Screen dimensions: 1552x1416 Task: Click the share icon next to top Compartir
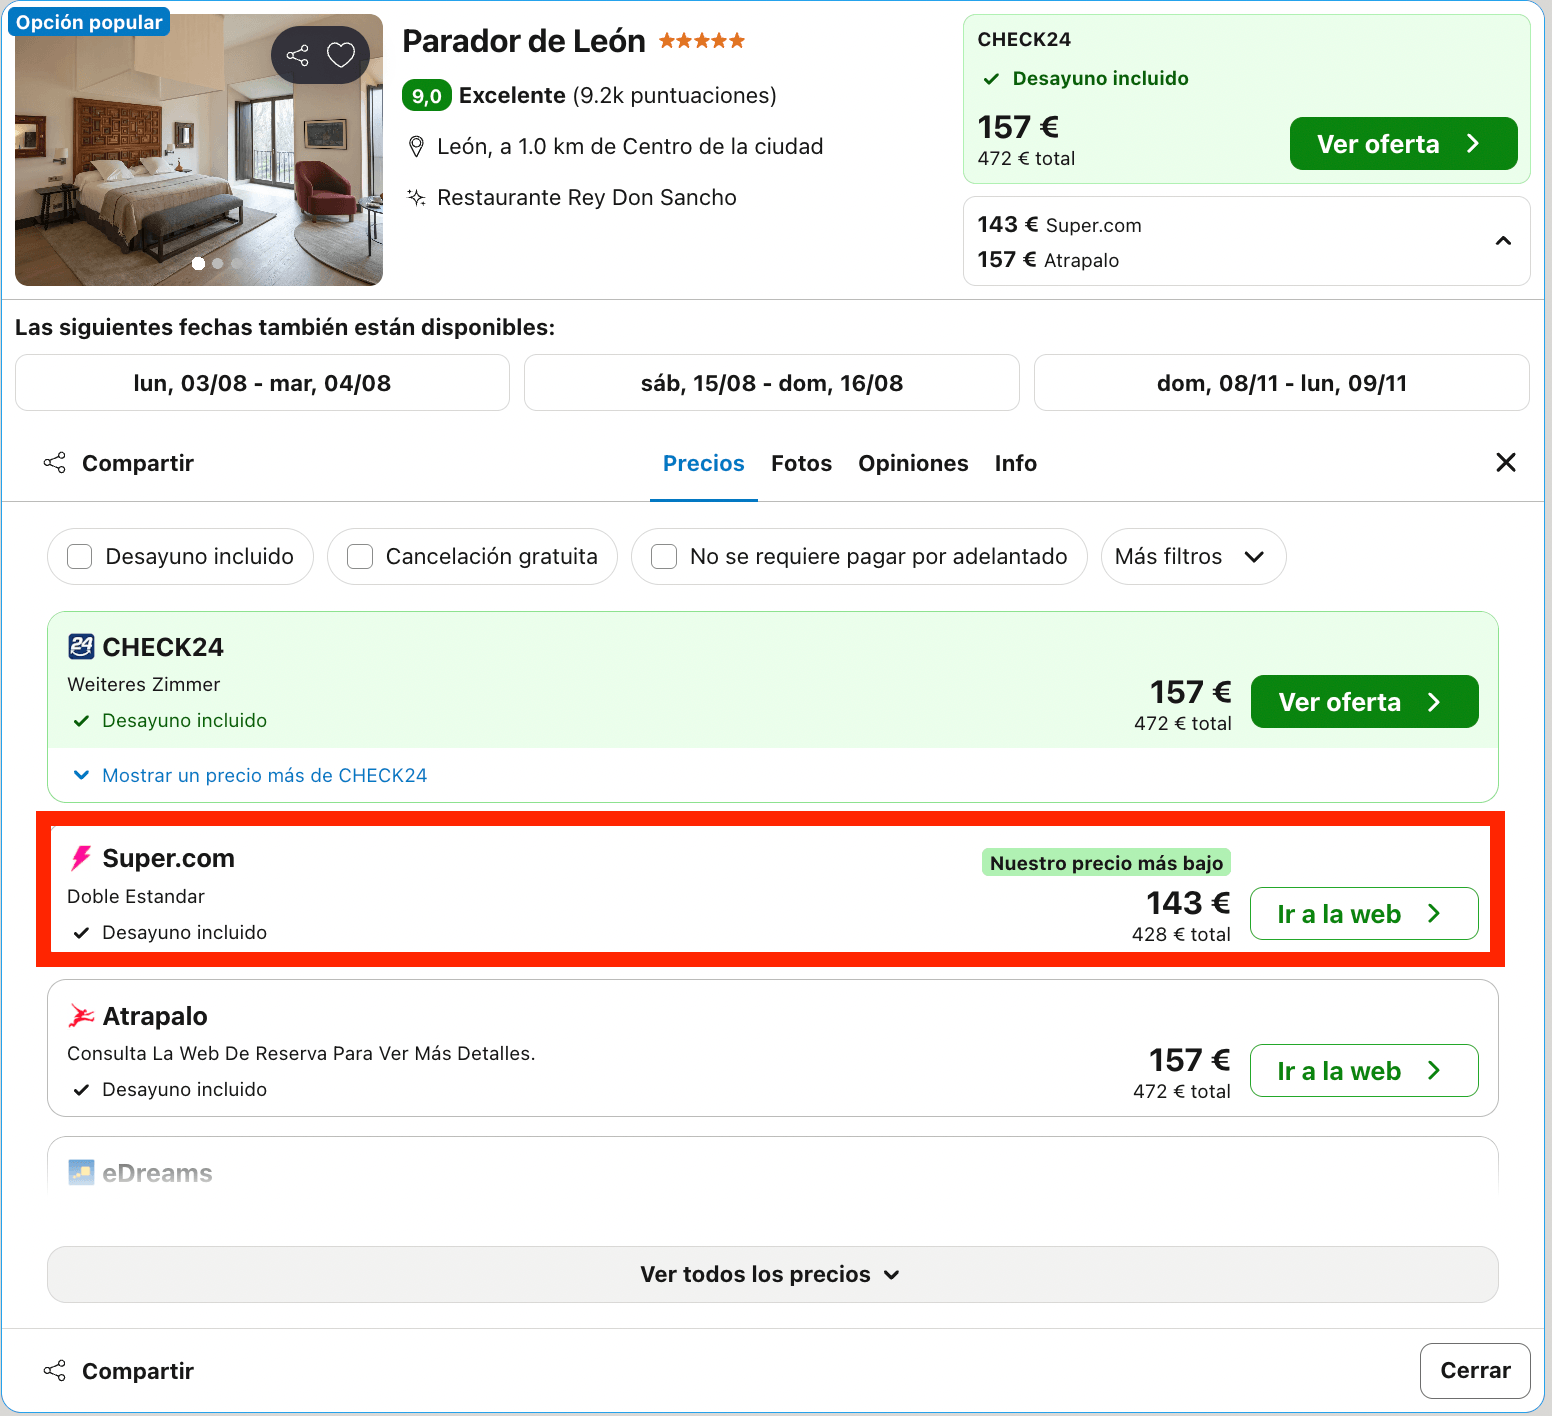tap(55, 463)
